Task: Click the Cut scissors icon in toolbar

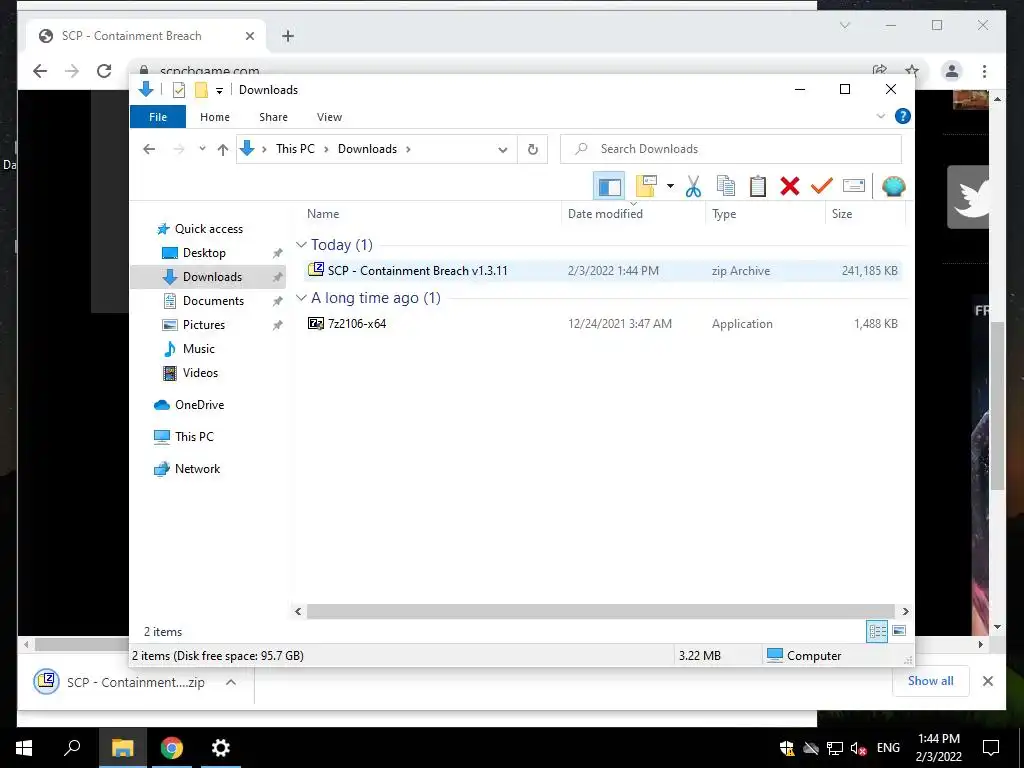Action: (x=693, y=187)
